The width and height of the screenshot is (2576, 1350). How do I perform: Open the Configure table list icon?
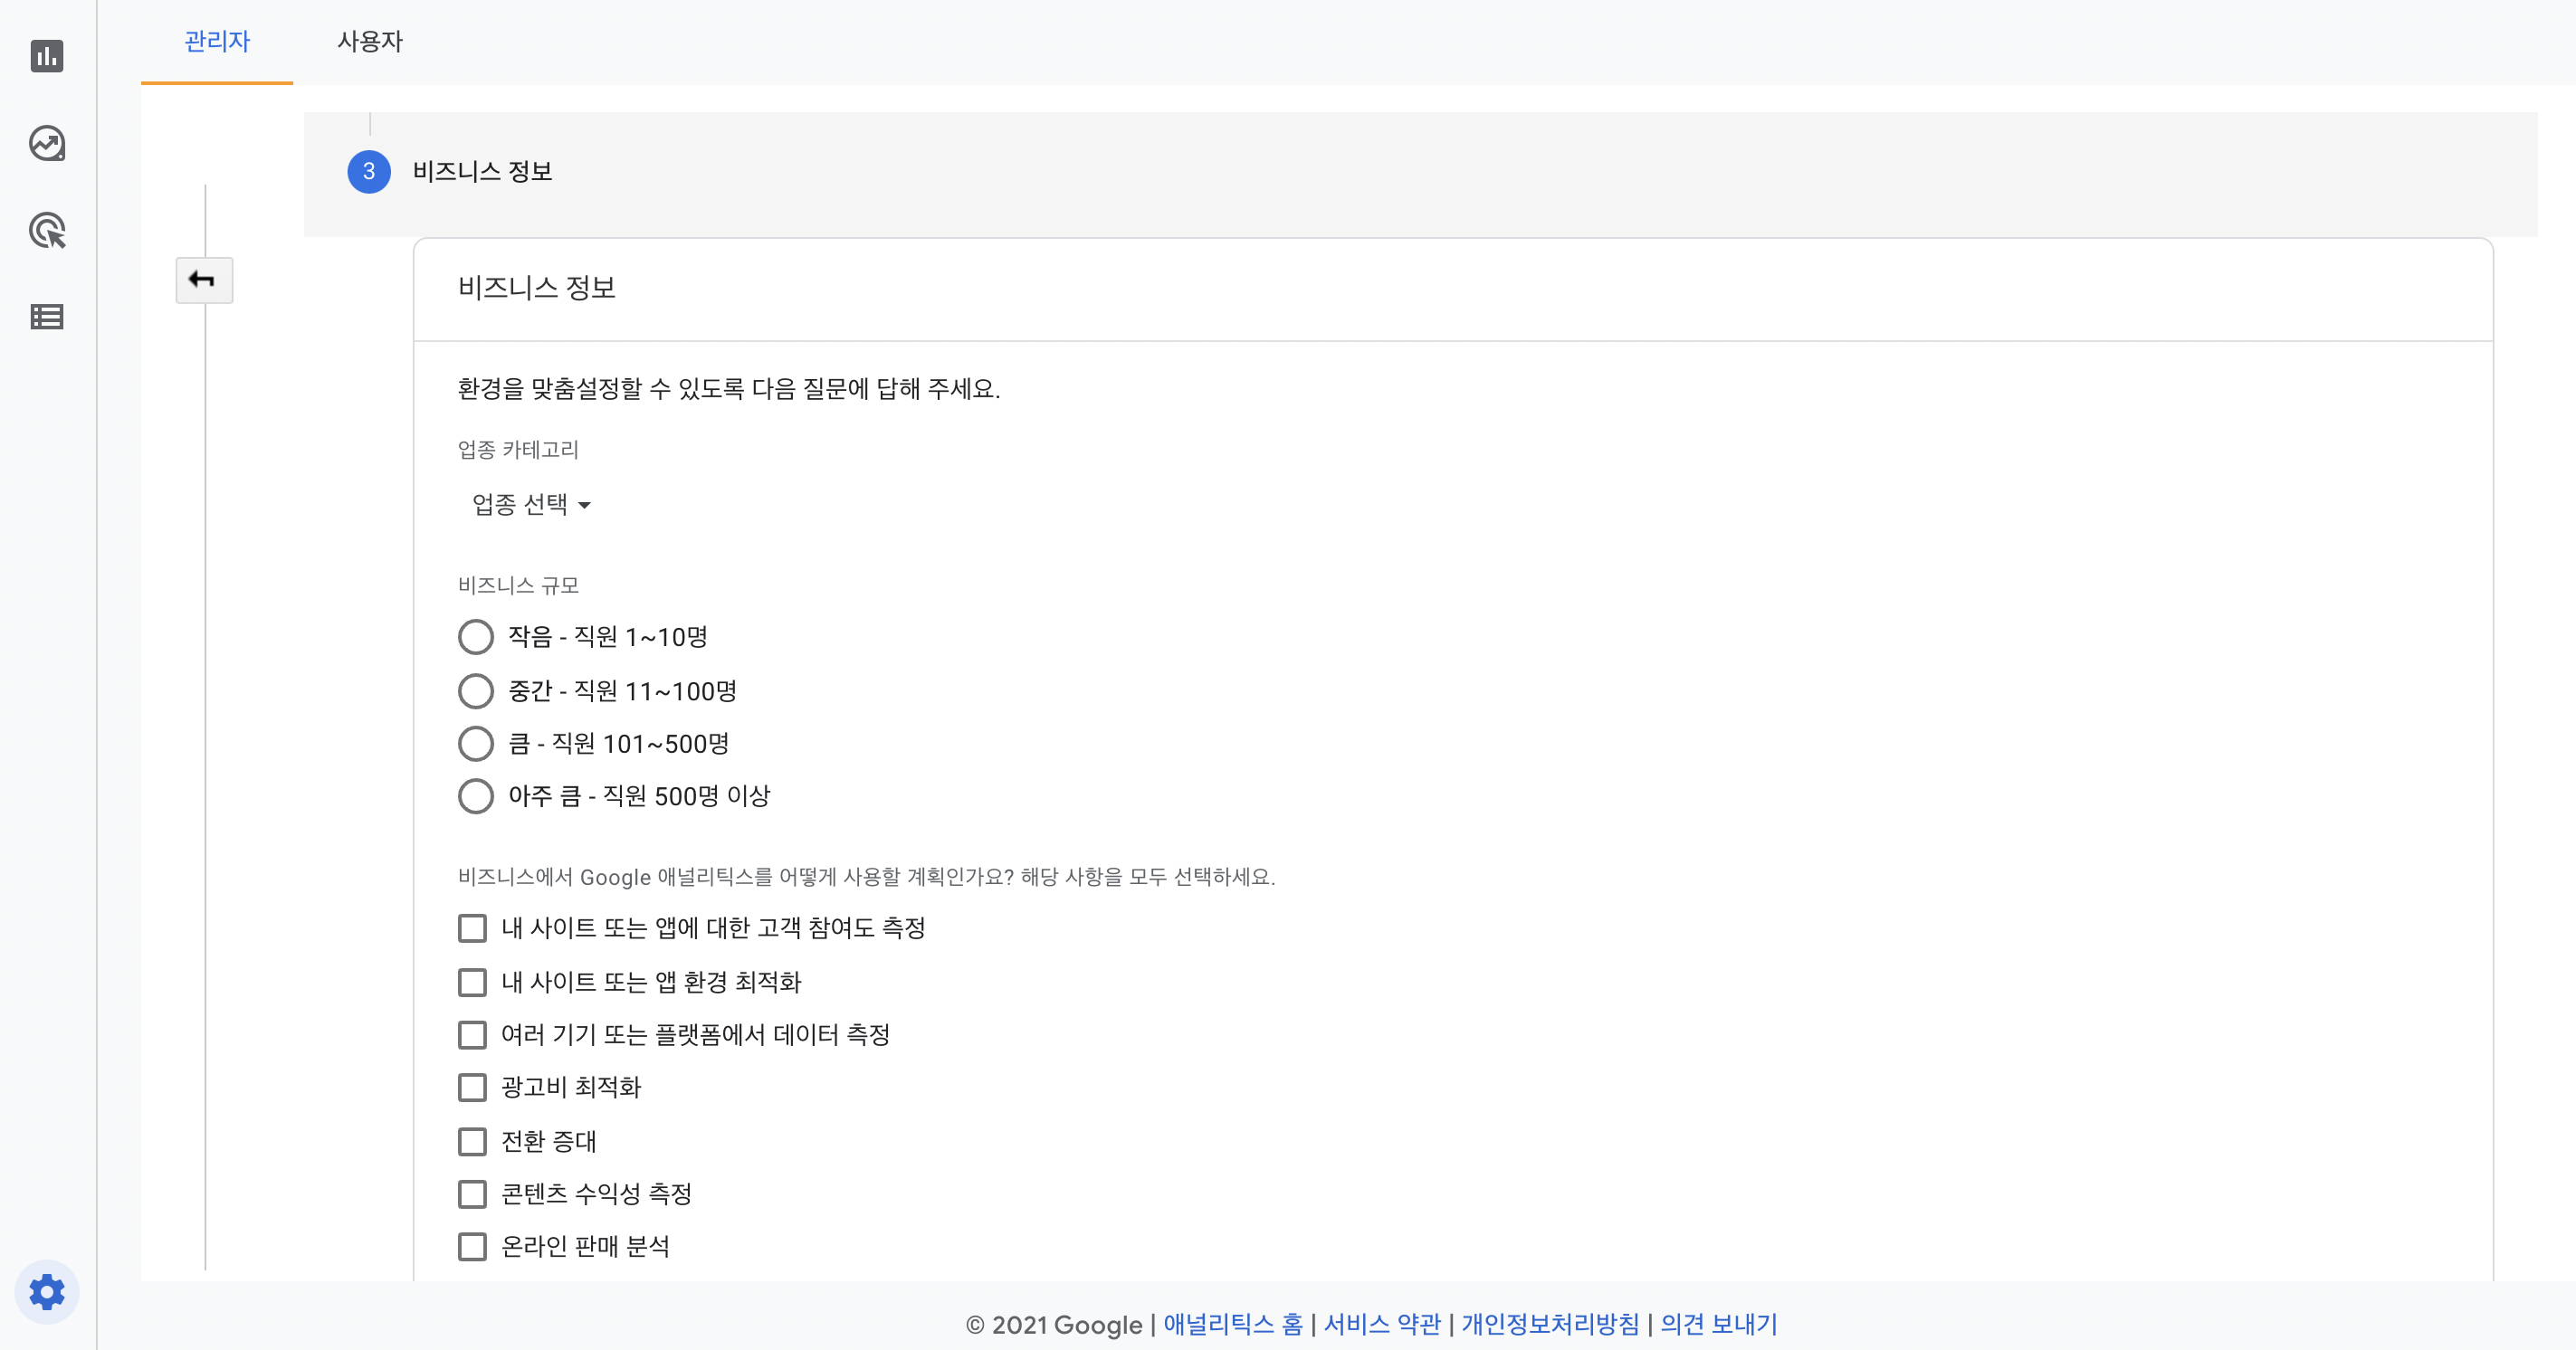pos(47,317)
